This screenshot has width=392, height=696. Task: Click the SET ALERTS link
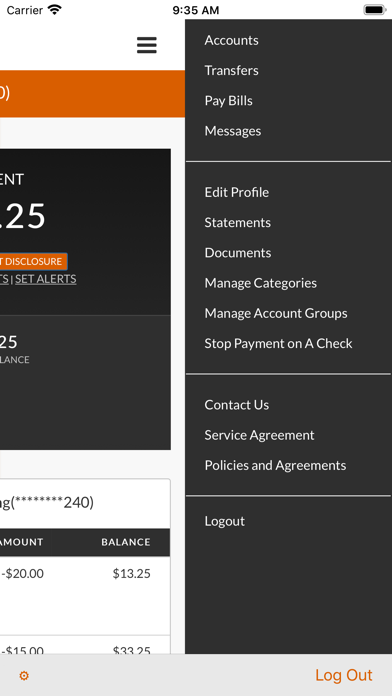tap(46, 279)
